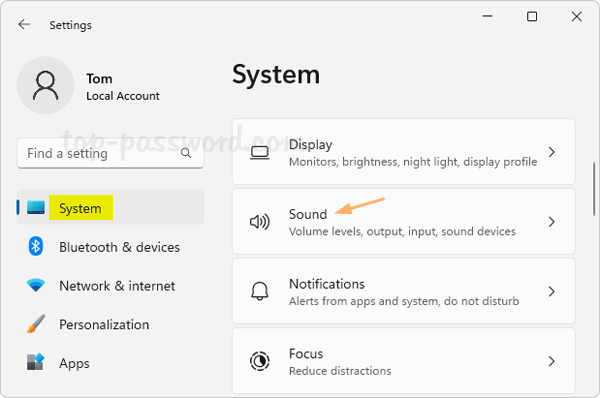
Task: Expand Display settings chevron
Action: tap(551, 152)
